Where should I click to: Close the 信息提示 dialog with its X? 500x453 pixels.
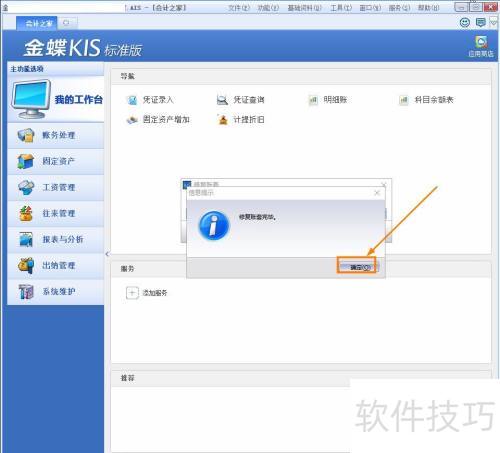[x=377, y=193]
